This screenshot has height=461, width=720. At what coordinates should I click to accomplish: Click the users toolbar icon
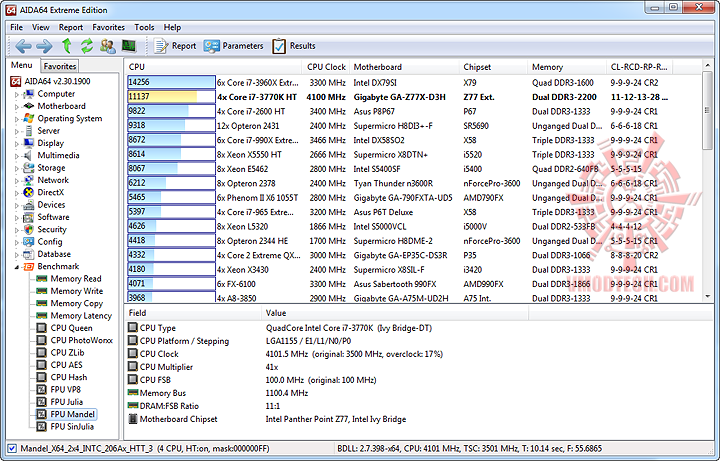tap(108, 46)
